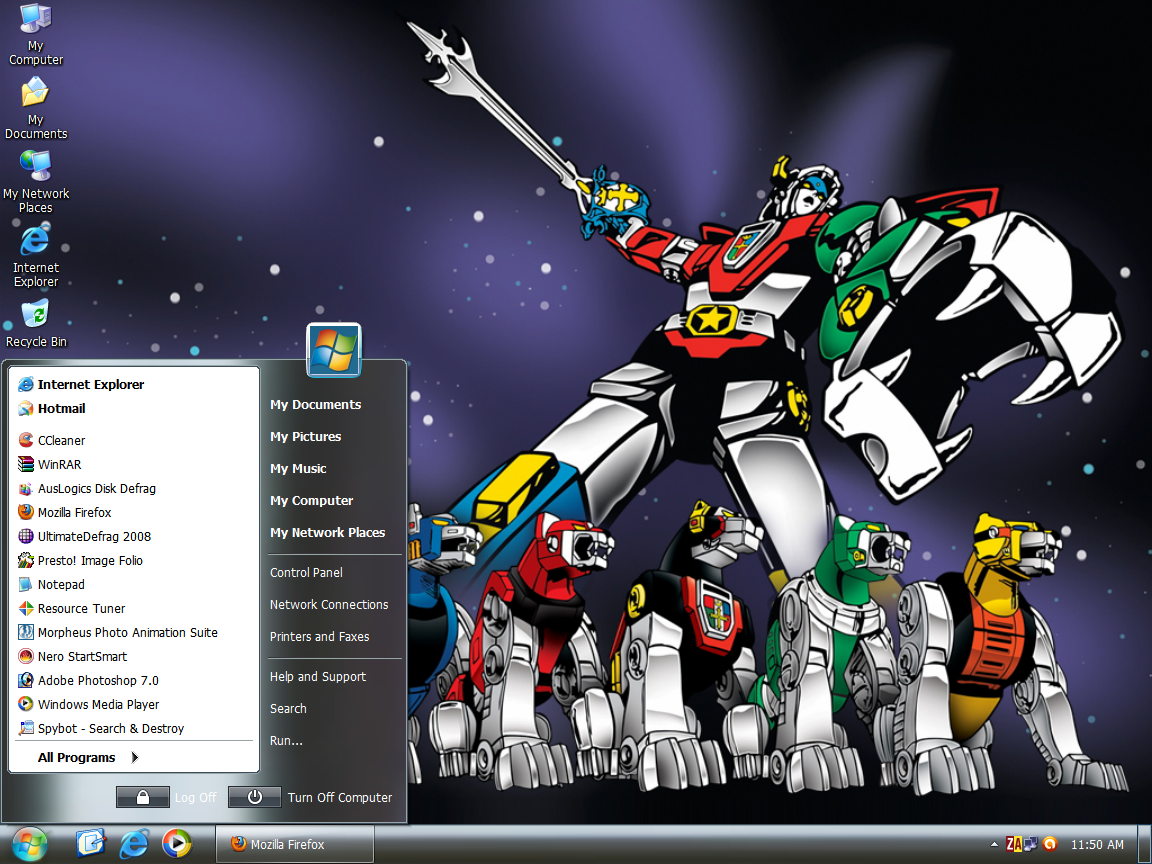Viewport: 1152px width, 864px height.
Task: Open Network Connections
Action: [329, 605]
